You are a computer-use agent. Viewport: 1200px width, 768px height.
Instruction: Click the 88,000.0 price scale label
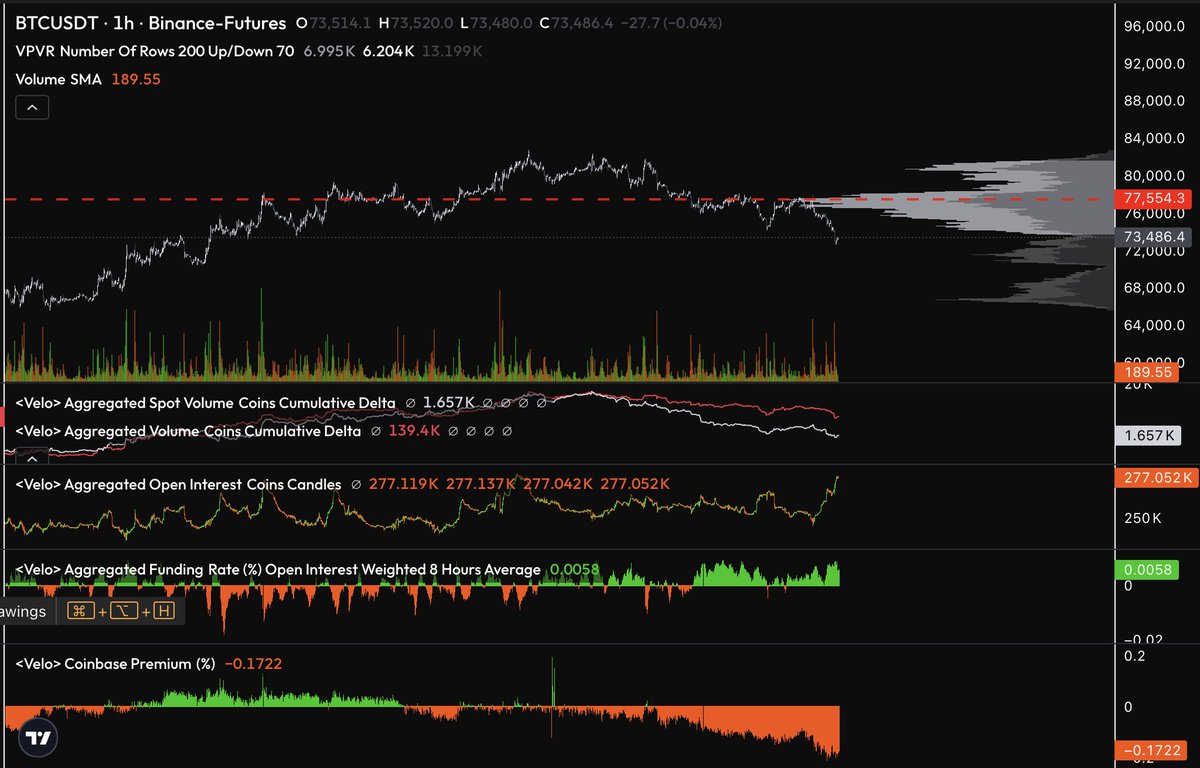1156,102
